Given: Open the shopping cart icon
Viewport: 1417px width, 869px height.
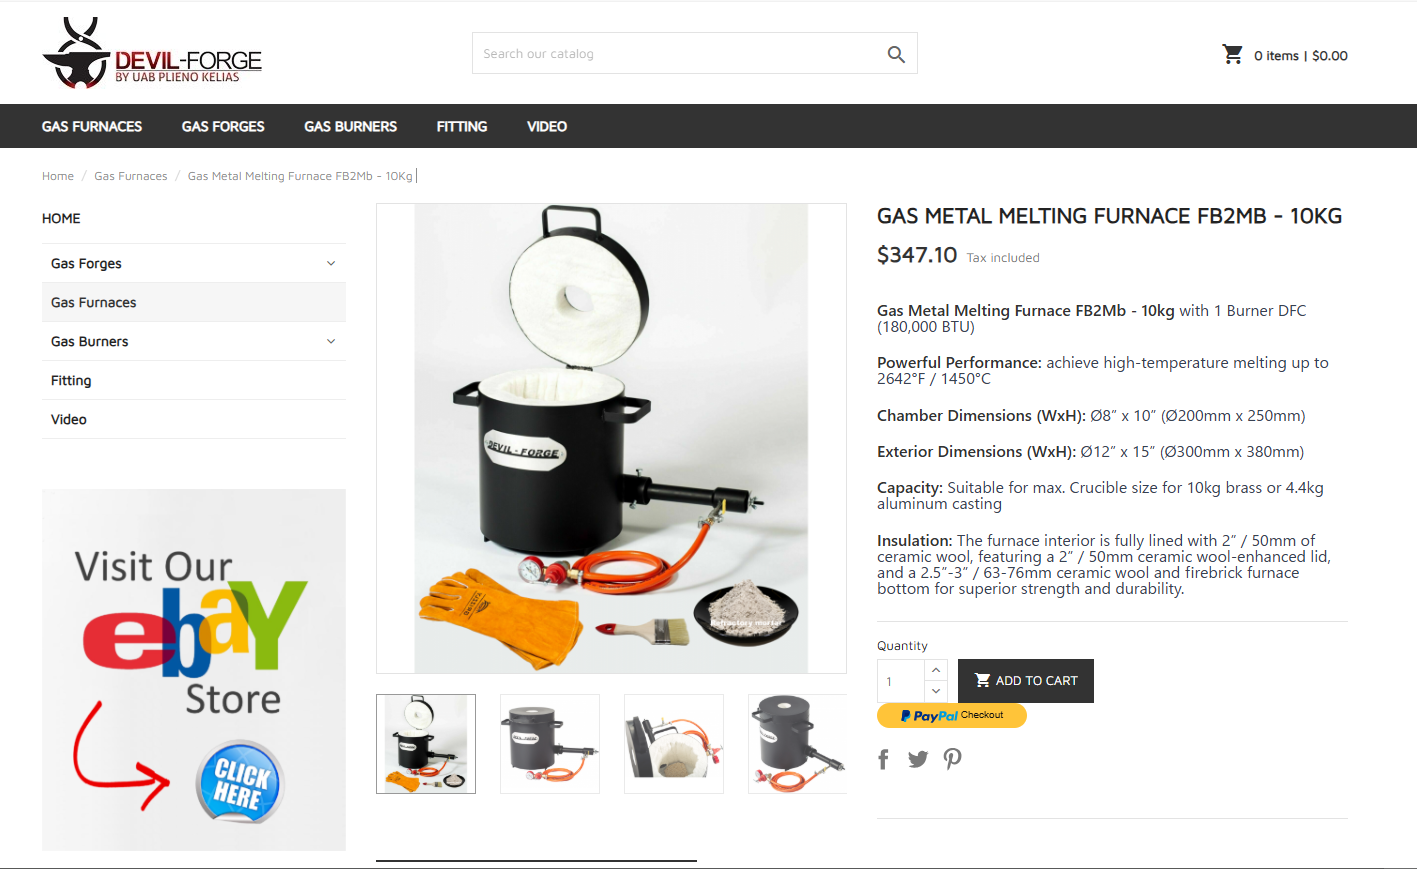Looking at the screenshot, I should click(1232, 54).
